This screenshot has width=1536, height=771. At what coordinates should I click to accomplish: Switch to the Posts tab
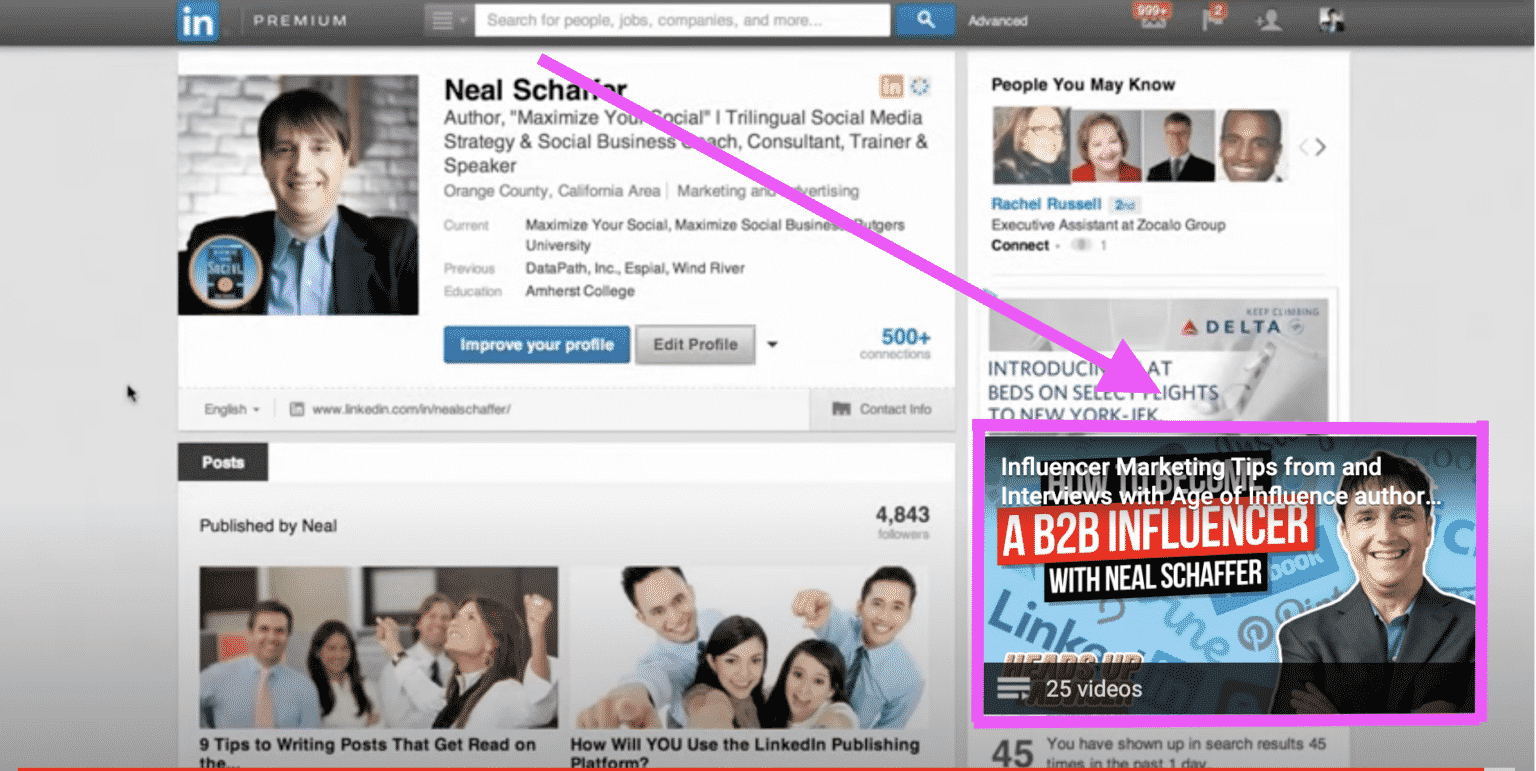(222, 462)
